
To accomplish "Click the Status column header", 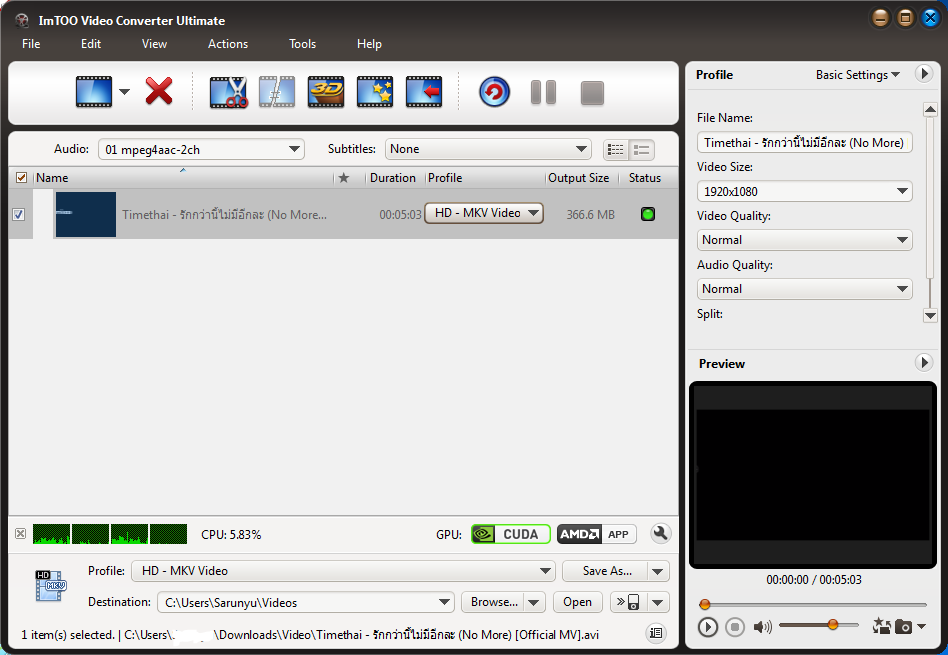I will 644,178.
